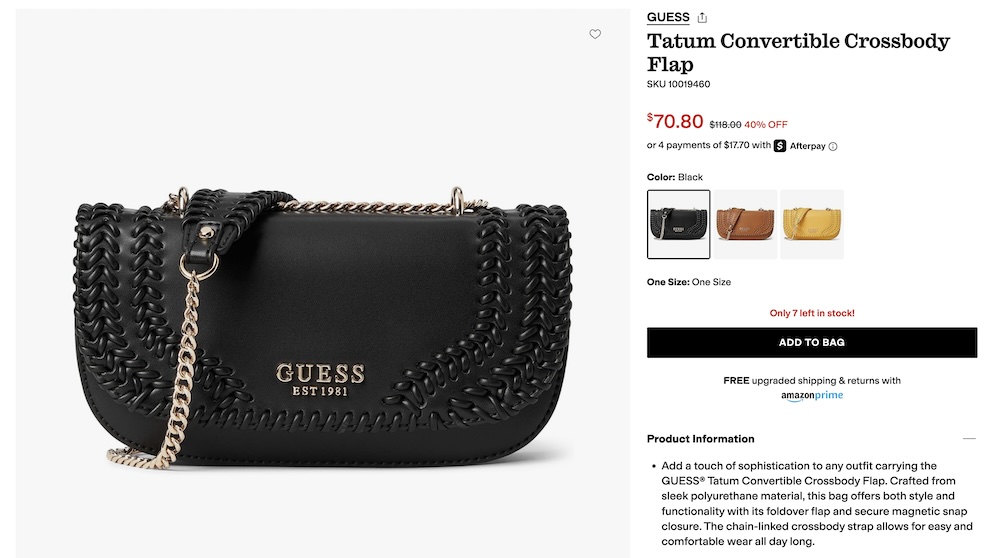Select the Black color swatch
The width and height of the screenshot is (1000, 558).
tap(678, 224)
